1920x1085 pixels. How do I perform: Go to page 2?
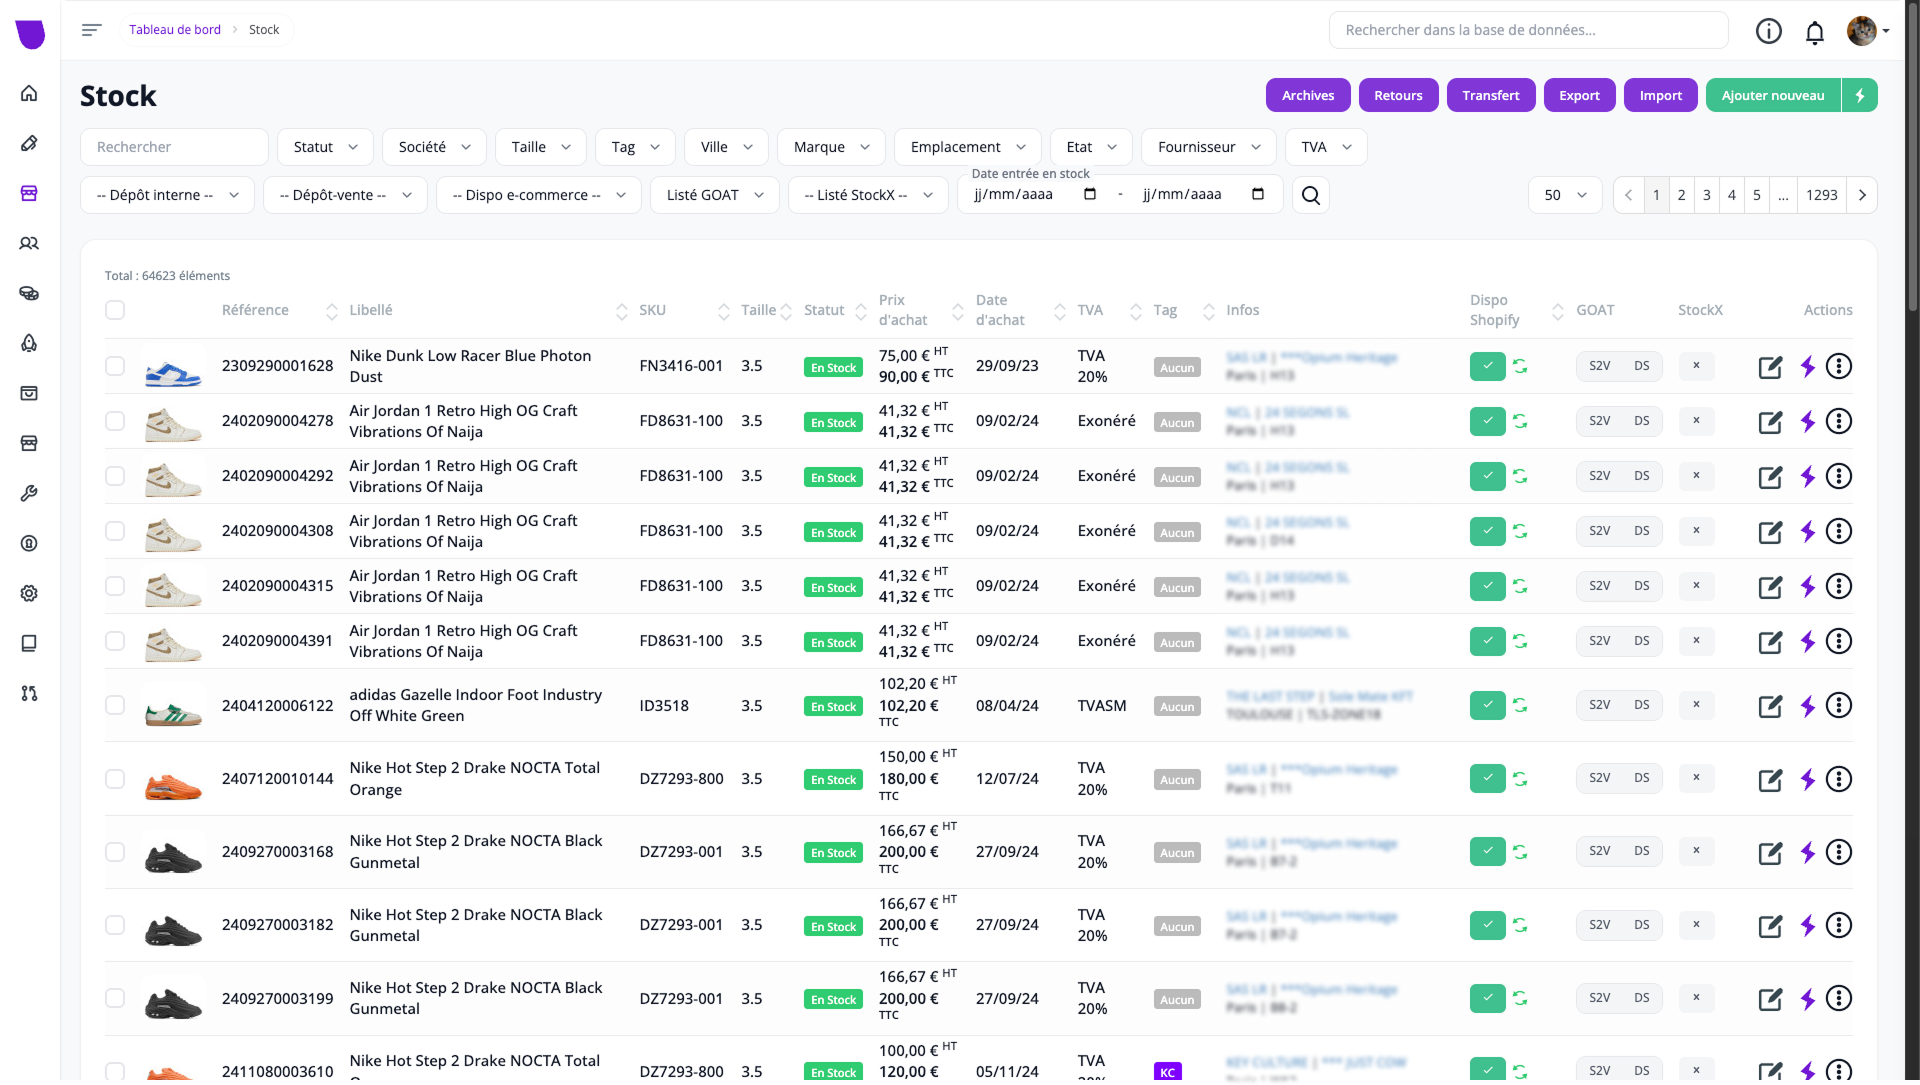(x=1681, y=195)
